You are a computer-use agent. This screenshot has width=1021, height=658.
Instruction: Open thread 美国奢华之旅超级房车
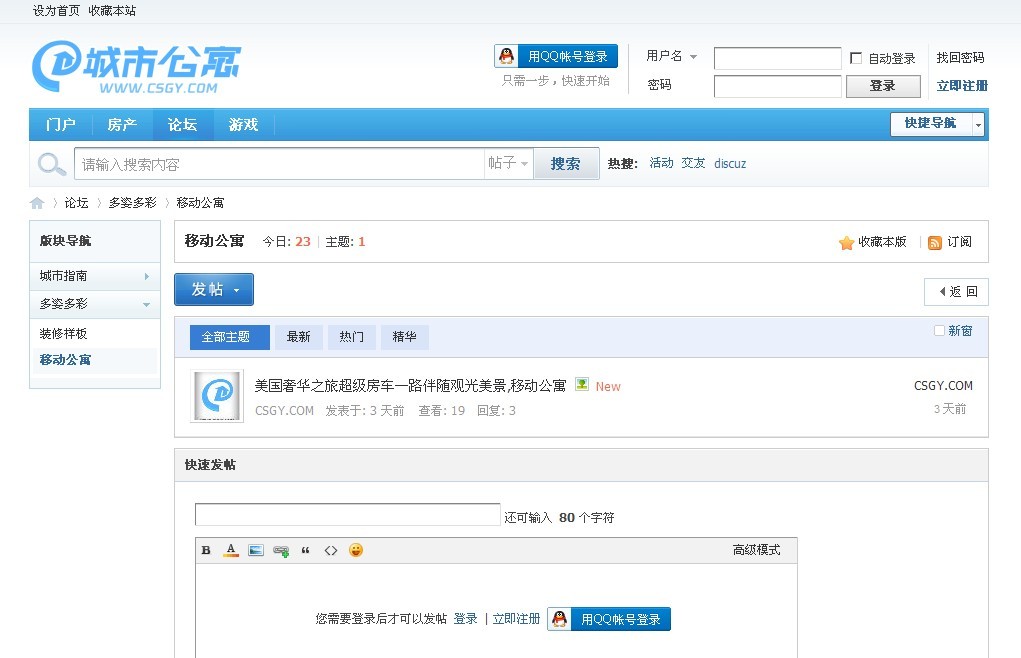click(x=410, y=386)
